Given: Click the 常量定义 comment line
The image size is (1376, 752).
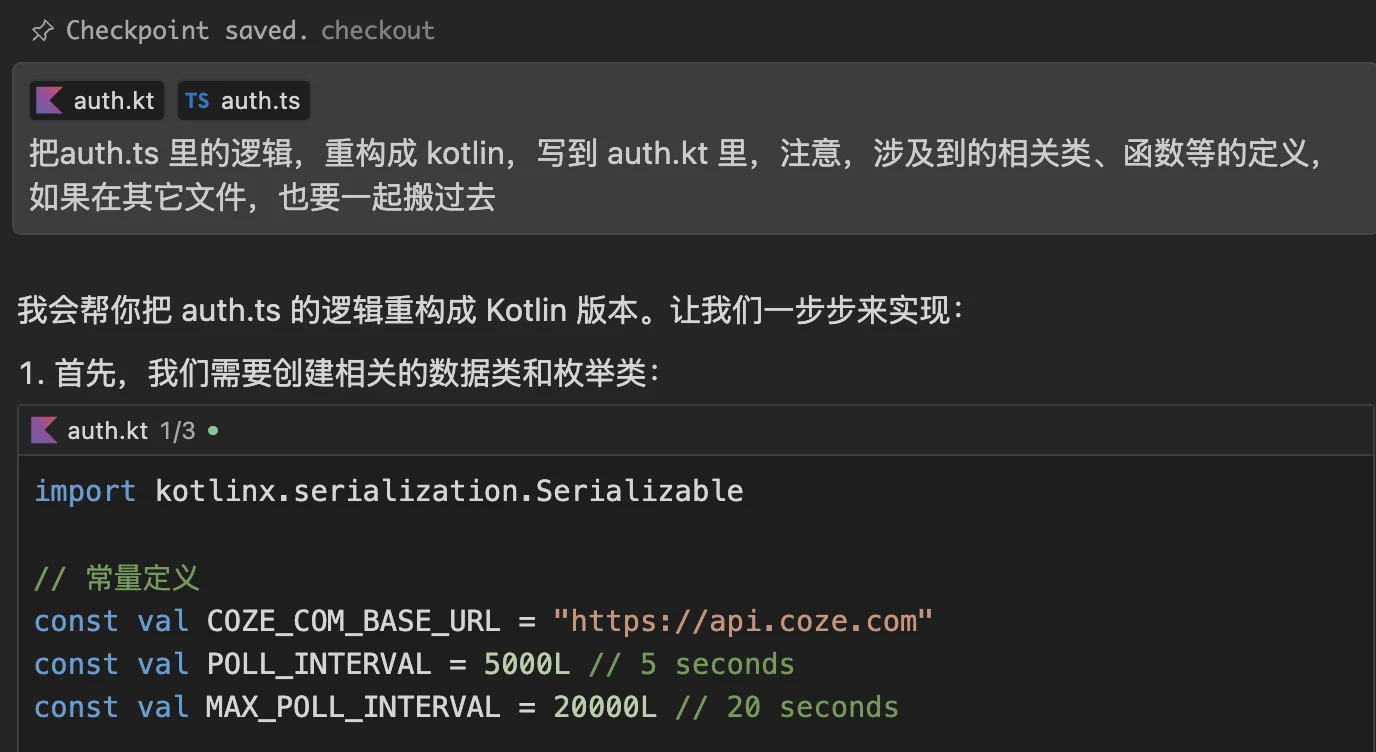Looking at the screenshot, I should [x=117, y=578].
